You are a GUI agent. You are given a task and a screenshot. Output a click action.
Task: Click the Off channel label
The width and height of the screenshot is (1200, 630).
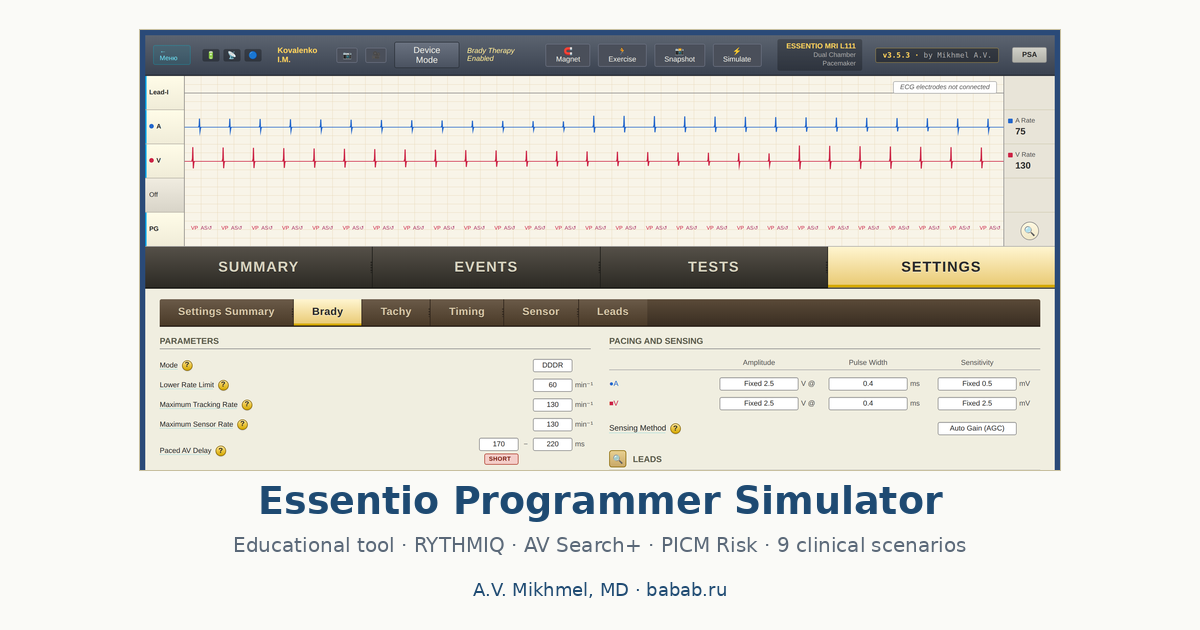165,194
